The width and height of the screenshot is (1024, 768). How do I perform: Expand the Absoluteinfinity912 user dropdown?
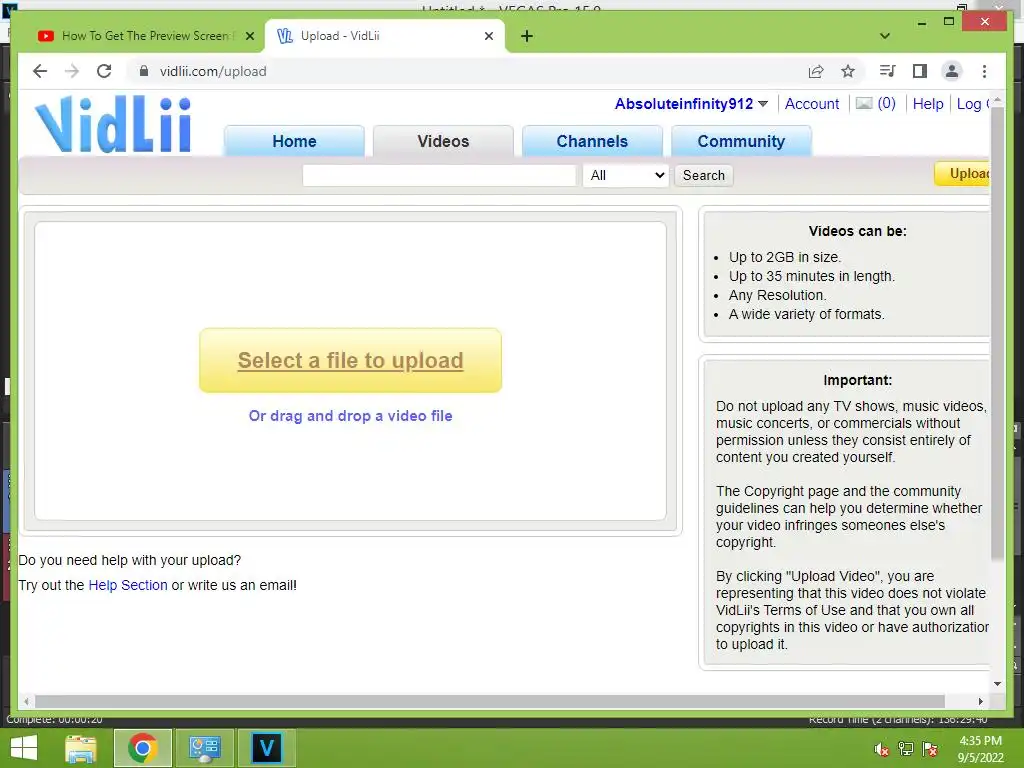[x=763, y=104]
